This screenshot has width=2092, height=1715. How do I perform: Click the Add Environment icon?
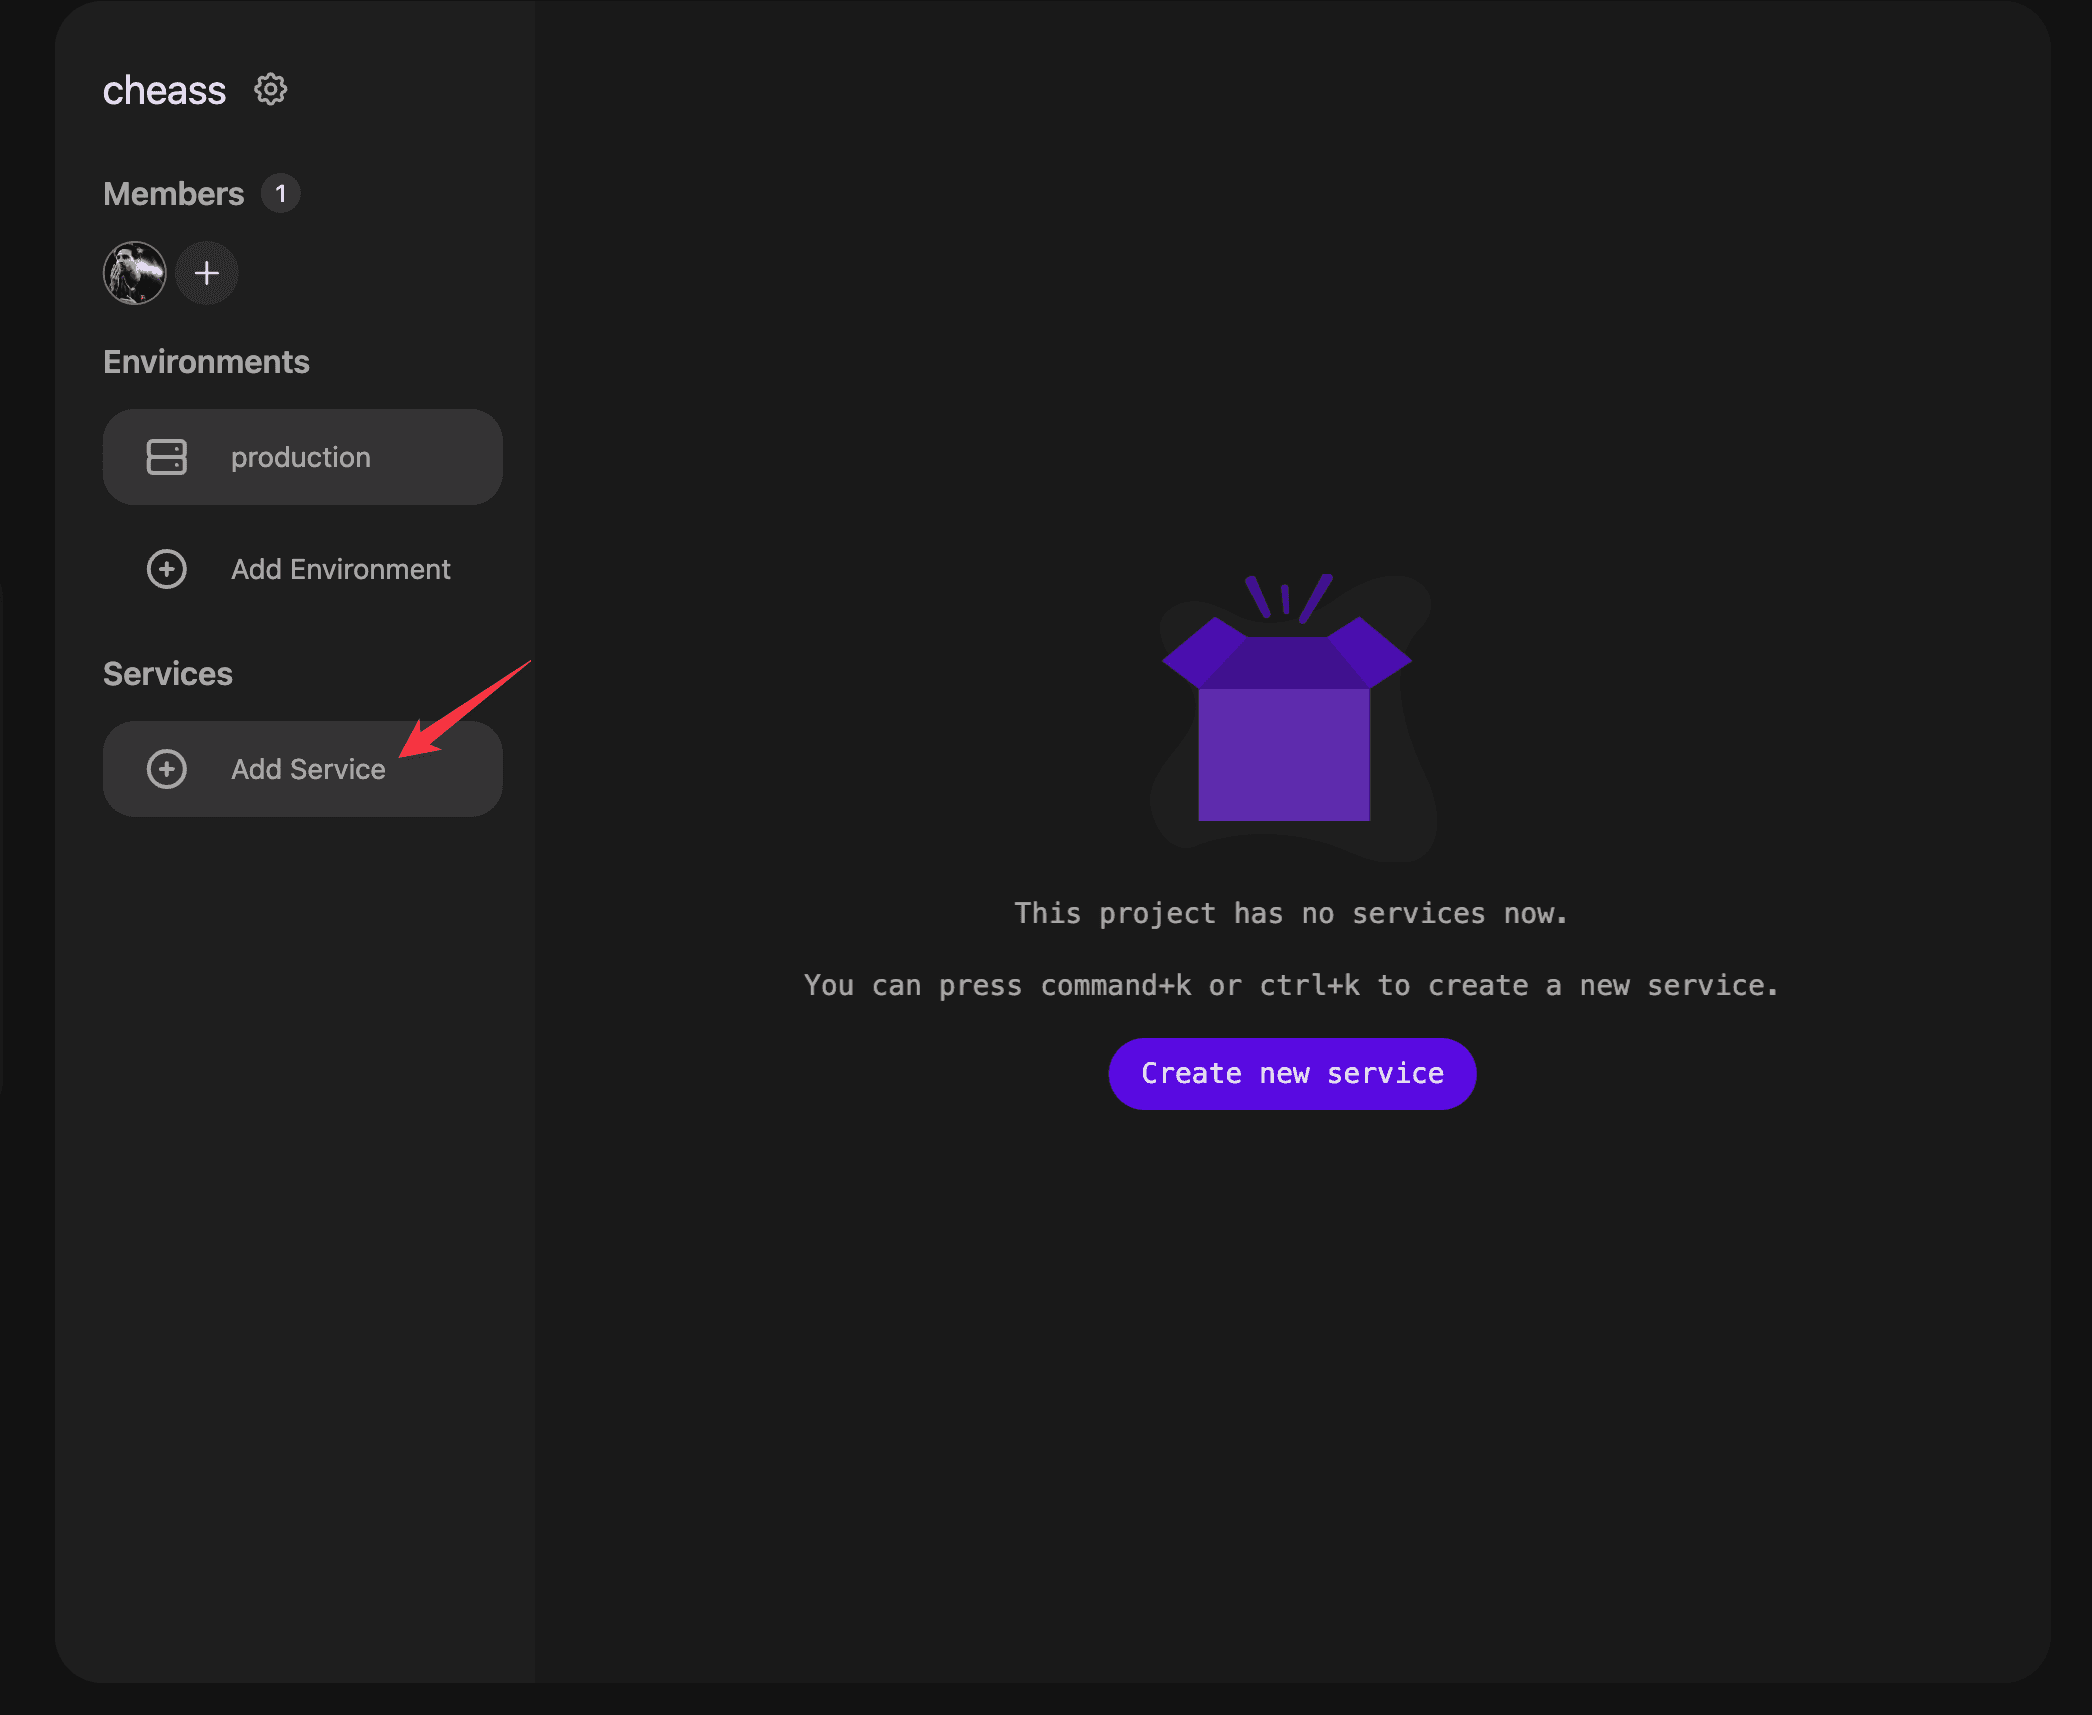[165, 568]
